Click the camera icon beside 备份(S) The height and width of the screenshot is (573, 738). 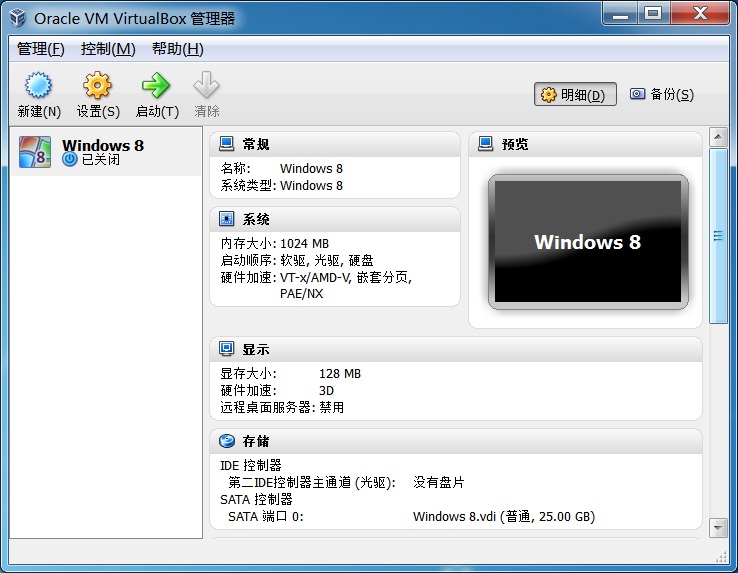point(637,94)
